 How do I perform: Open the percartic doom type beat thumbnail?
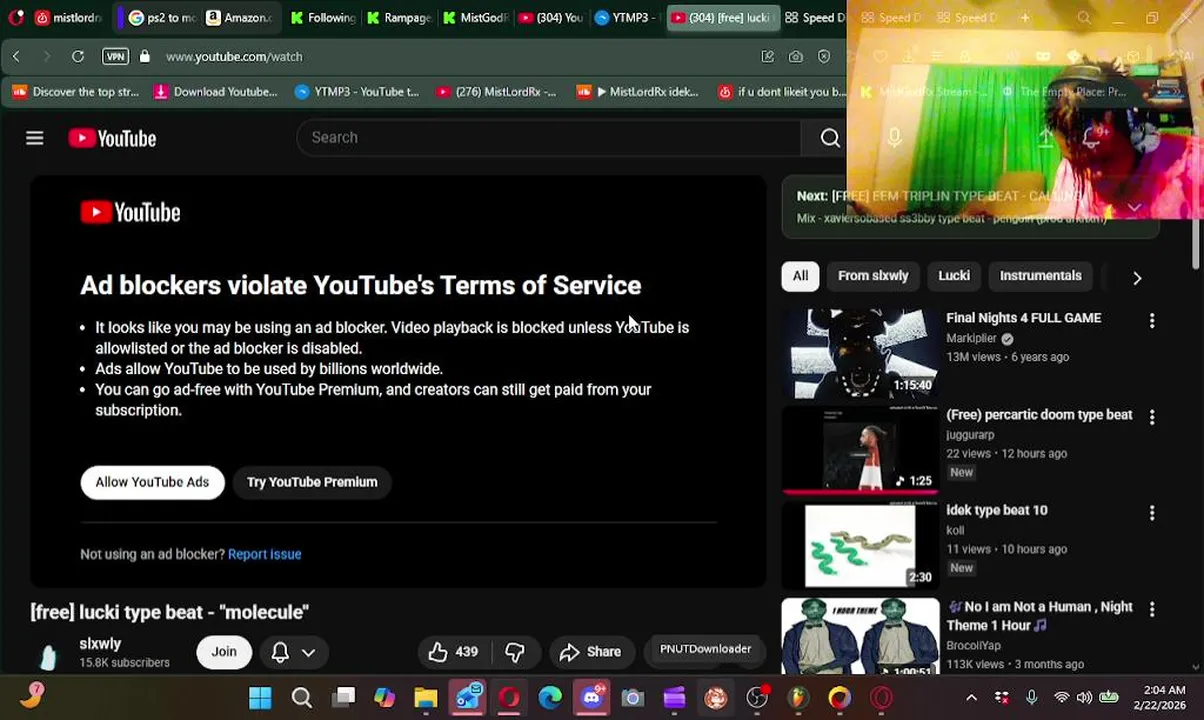(x=860, y=450)
